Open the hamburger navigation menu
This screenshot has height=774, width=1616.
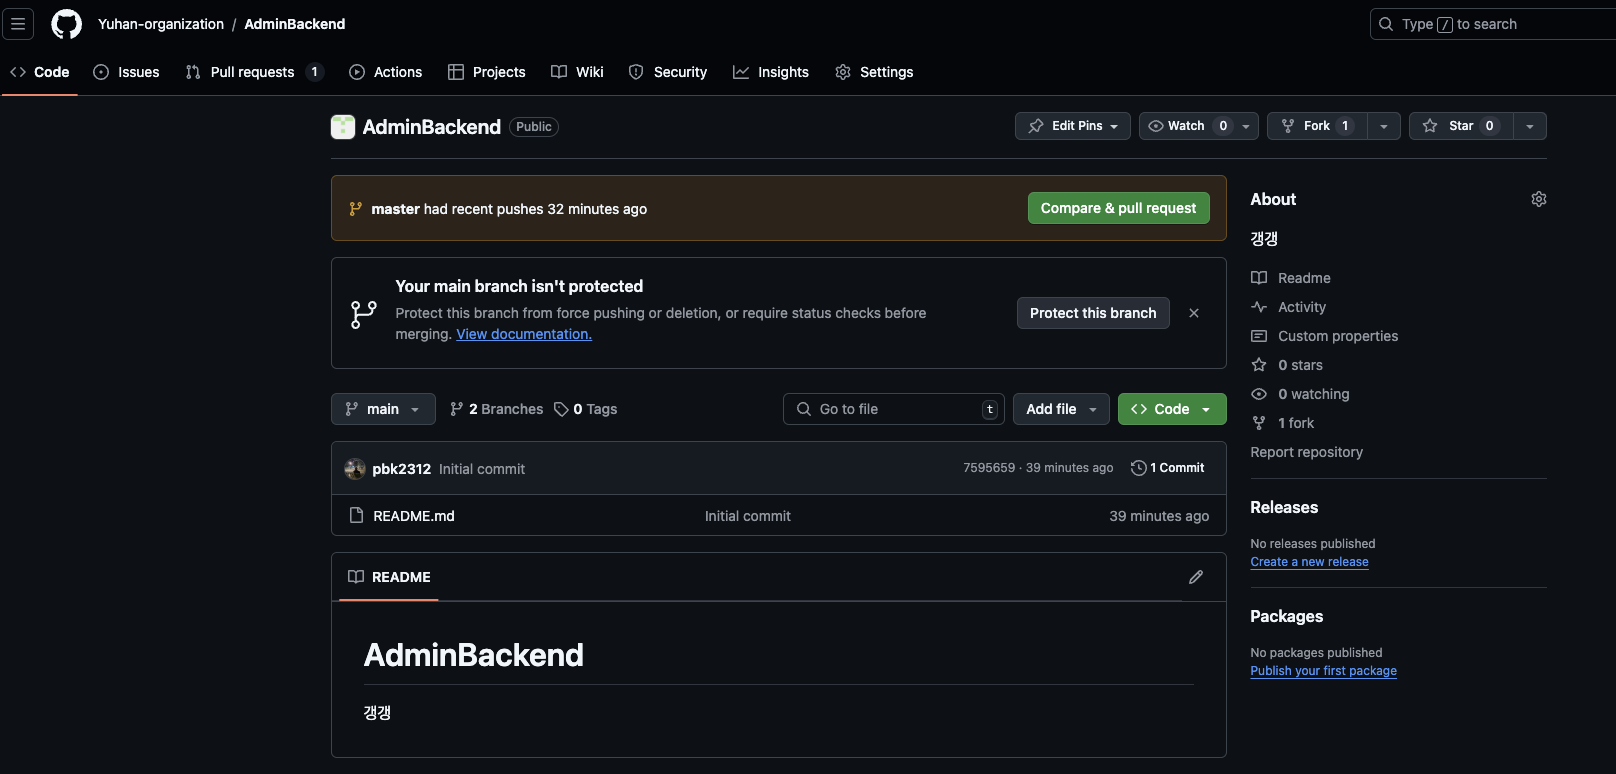point(18,24)
